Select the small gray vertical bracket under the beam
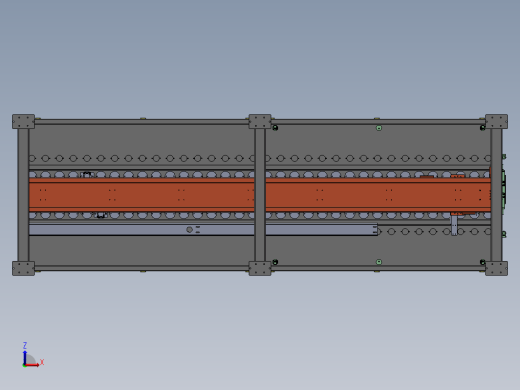The height and width of the screenshot is (390, 520). click(x=454, y=225)
